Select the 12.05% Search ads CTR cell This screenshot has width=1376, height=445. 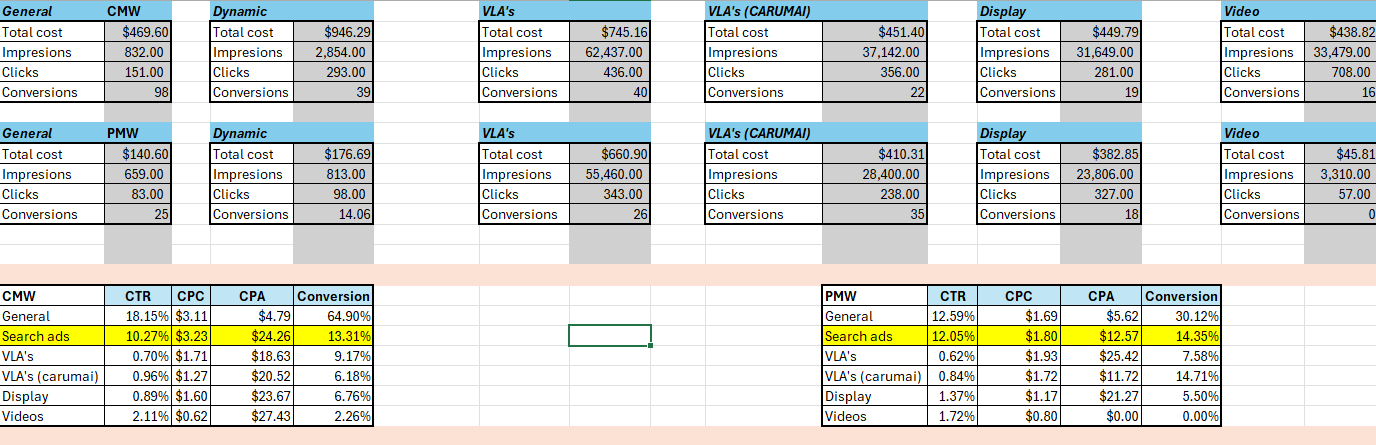950,336
